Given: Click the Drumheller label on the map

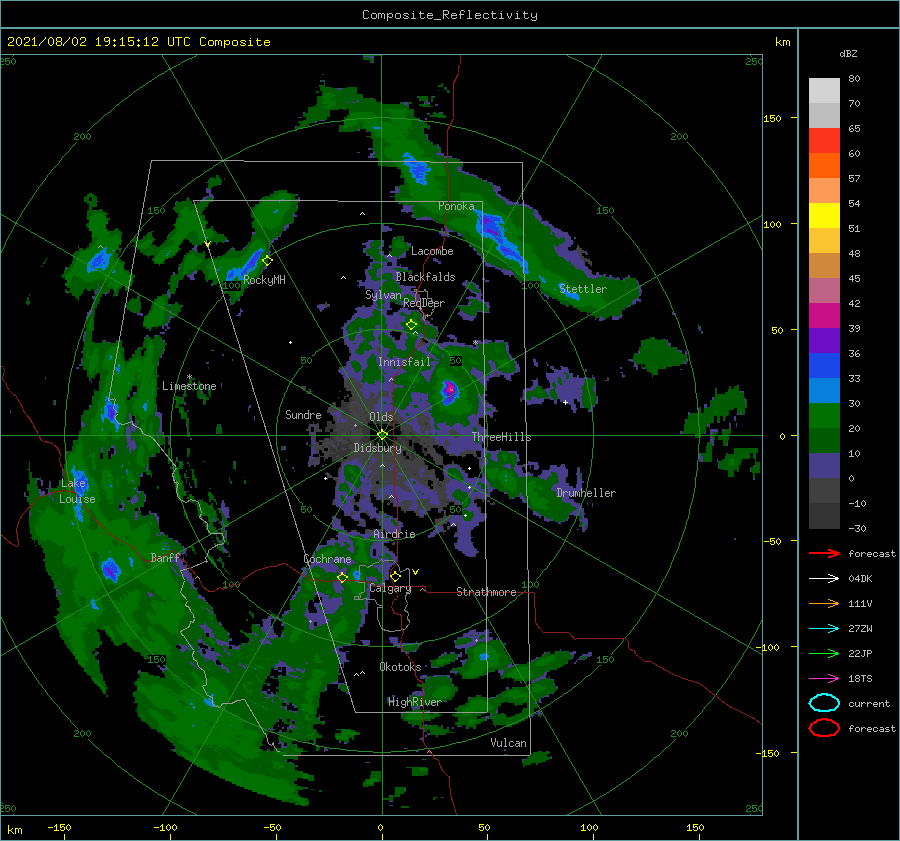Looking at the screenshot, I should point(586,493).
